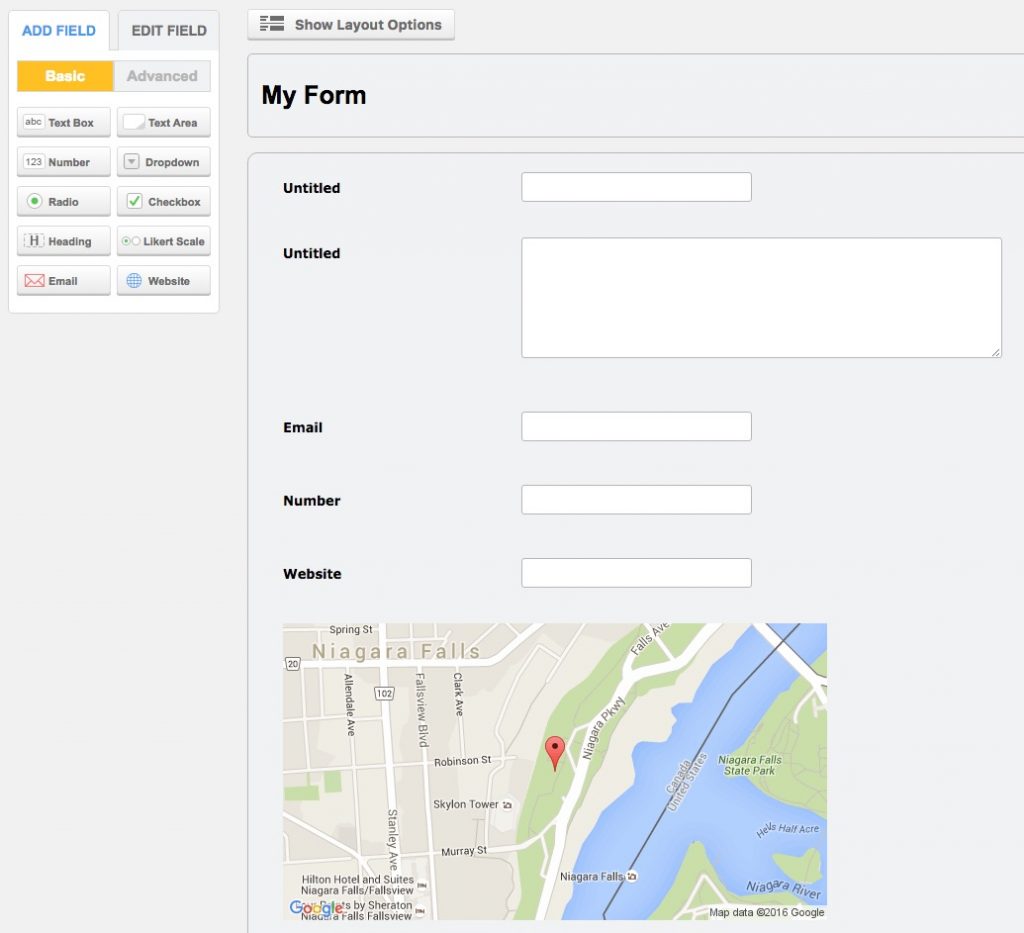This screenshot has width=1024, height=933.
Task: Switch to the EDIT FIELD tab
Action: pyautogui.click(x=166, y=30)
